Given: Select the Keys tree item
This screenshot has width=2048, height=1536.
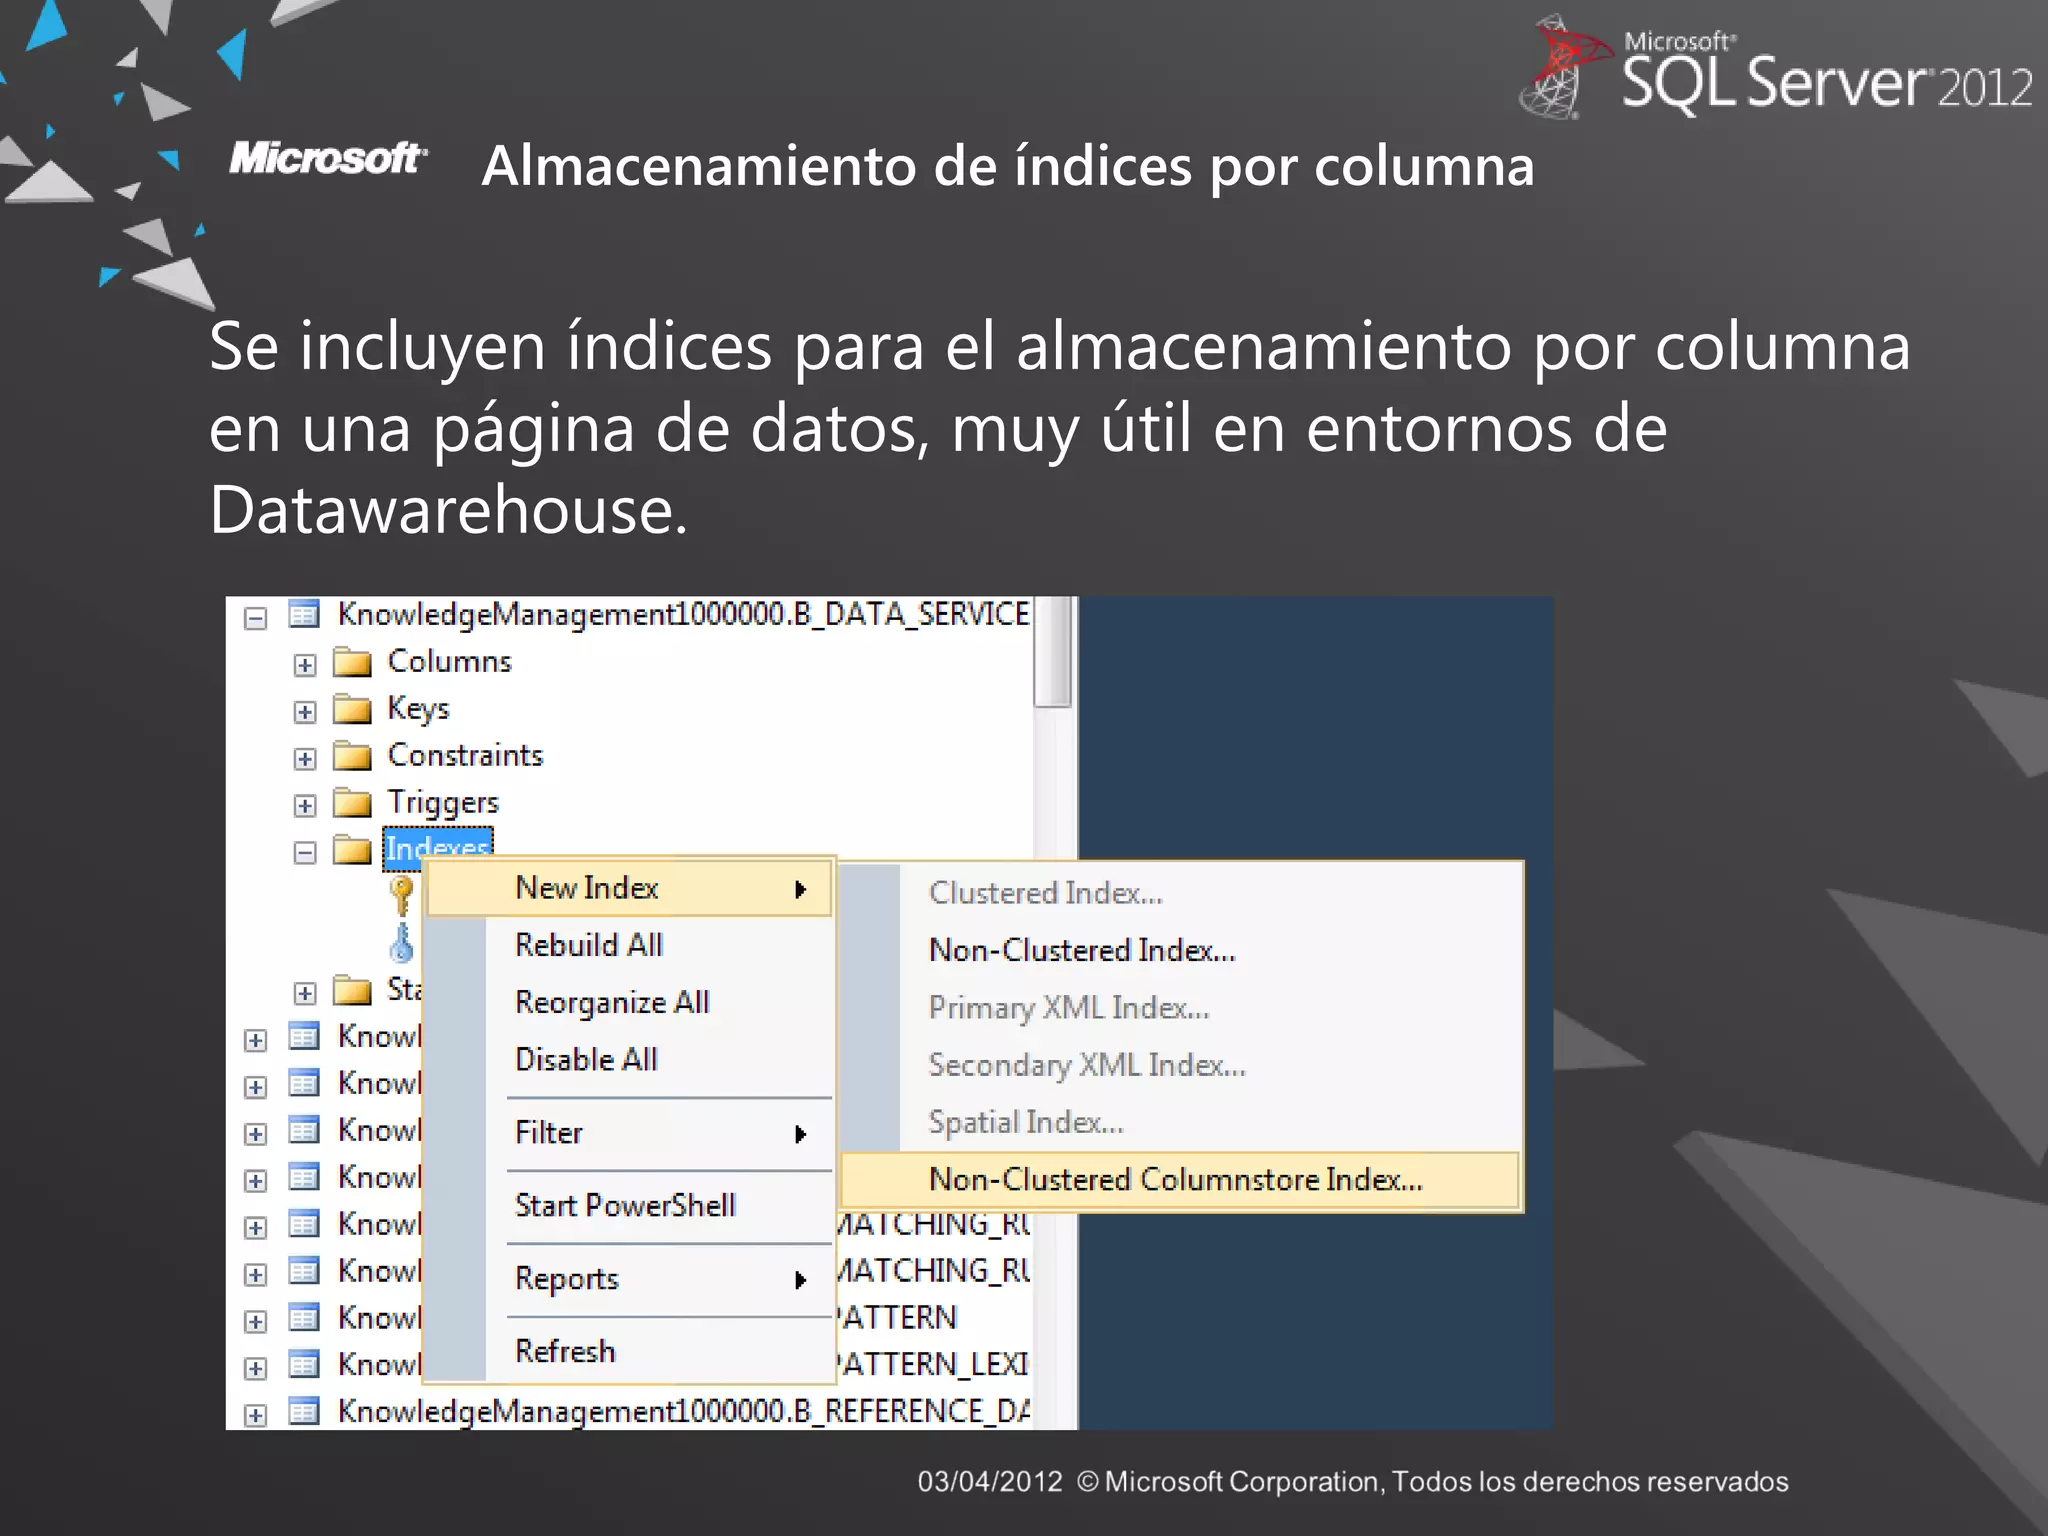Looking at the screenshot, I should (418, 709).
